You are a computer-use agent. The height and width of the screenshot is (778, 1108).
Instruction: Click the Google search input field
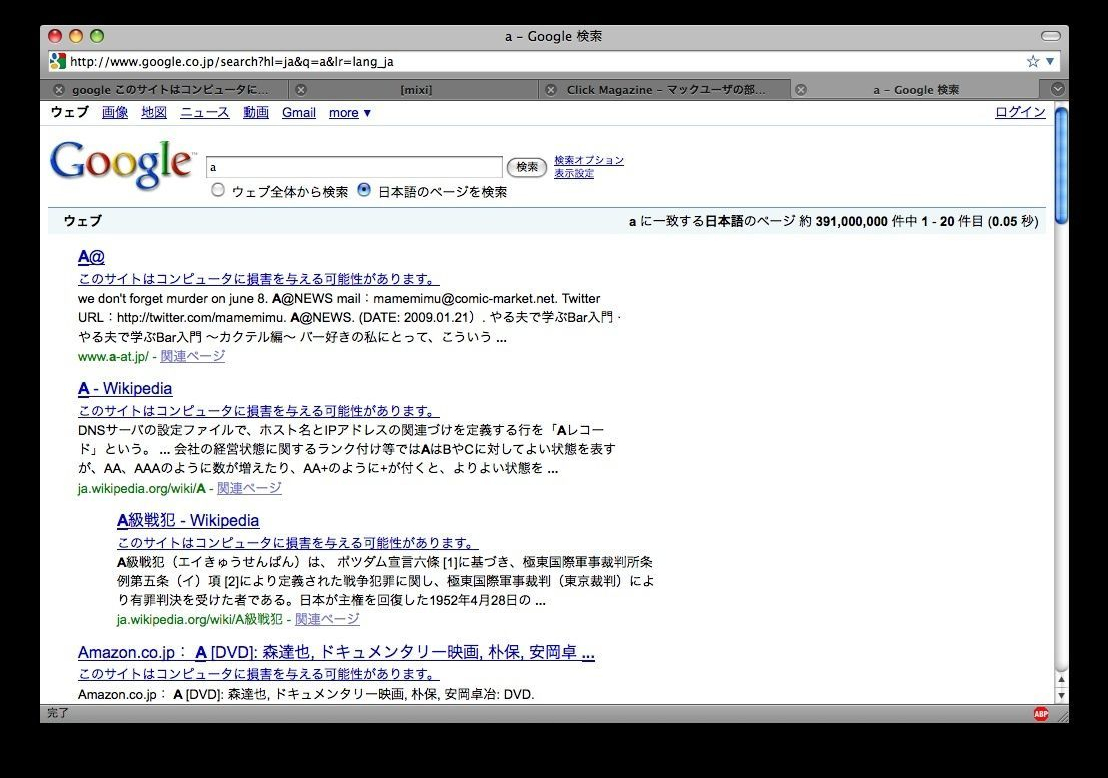(354, 167)
